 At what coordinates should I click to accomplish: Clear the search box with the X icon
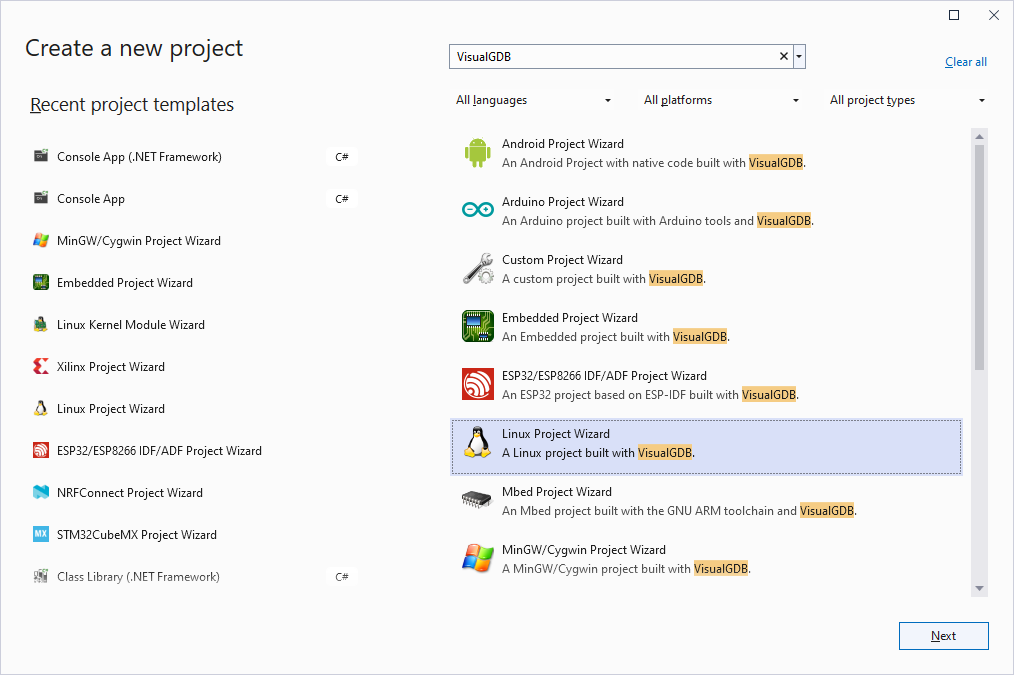coord(784,56)
